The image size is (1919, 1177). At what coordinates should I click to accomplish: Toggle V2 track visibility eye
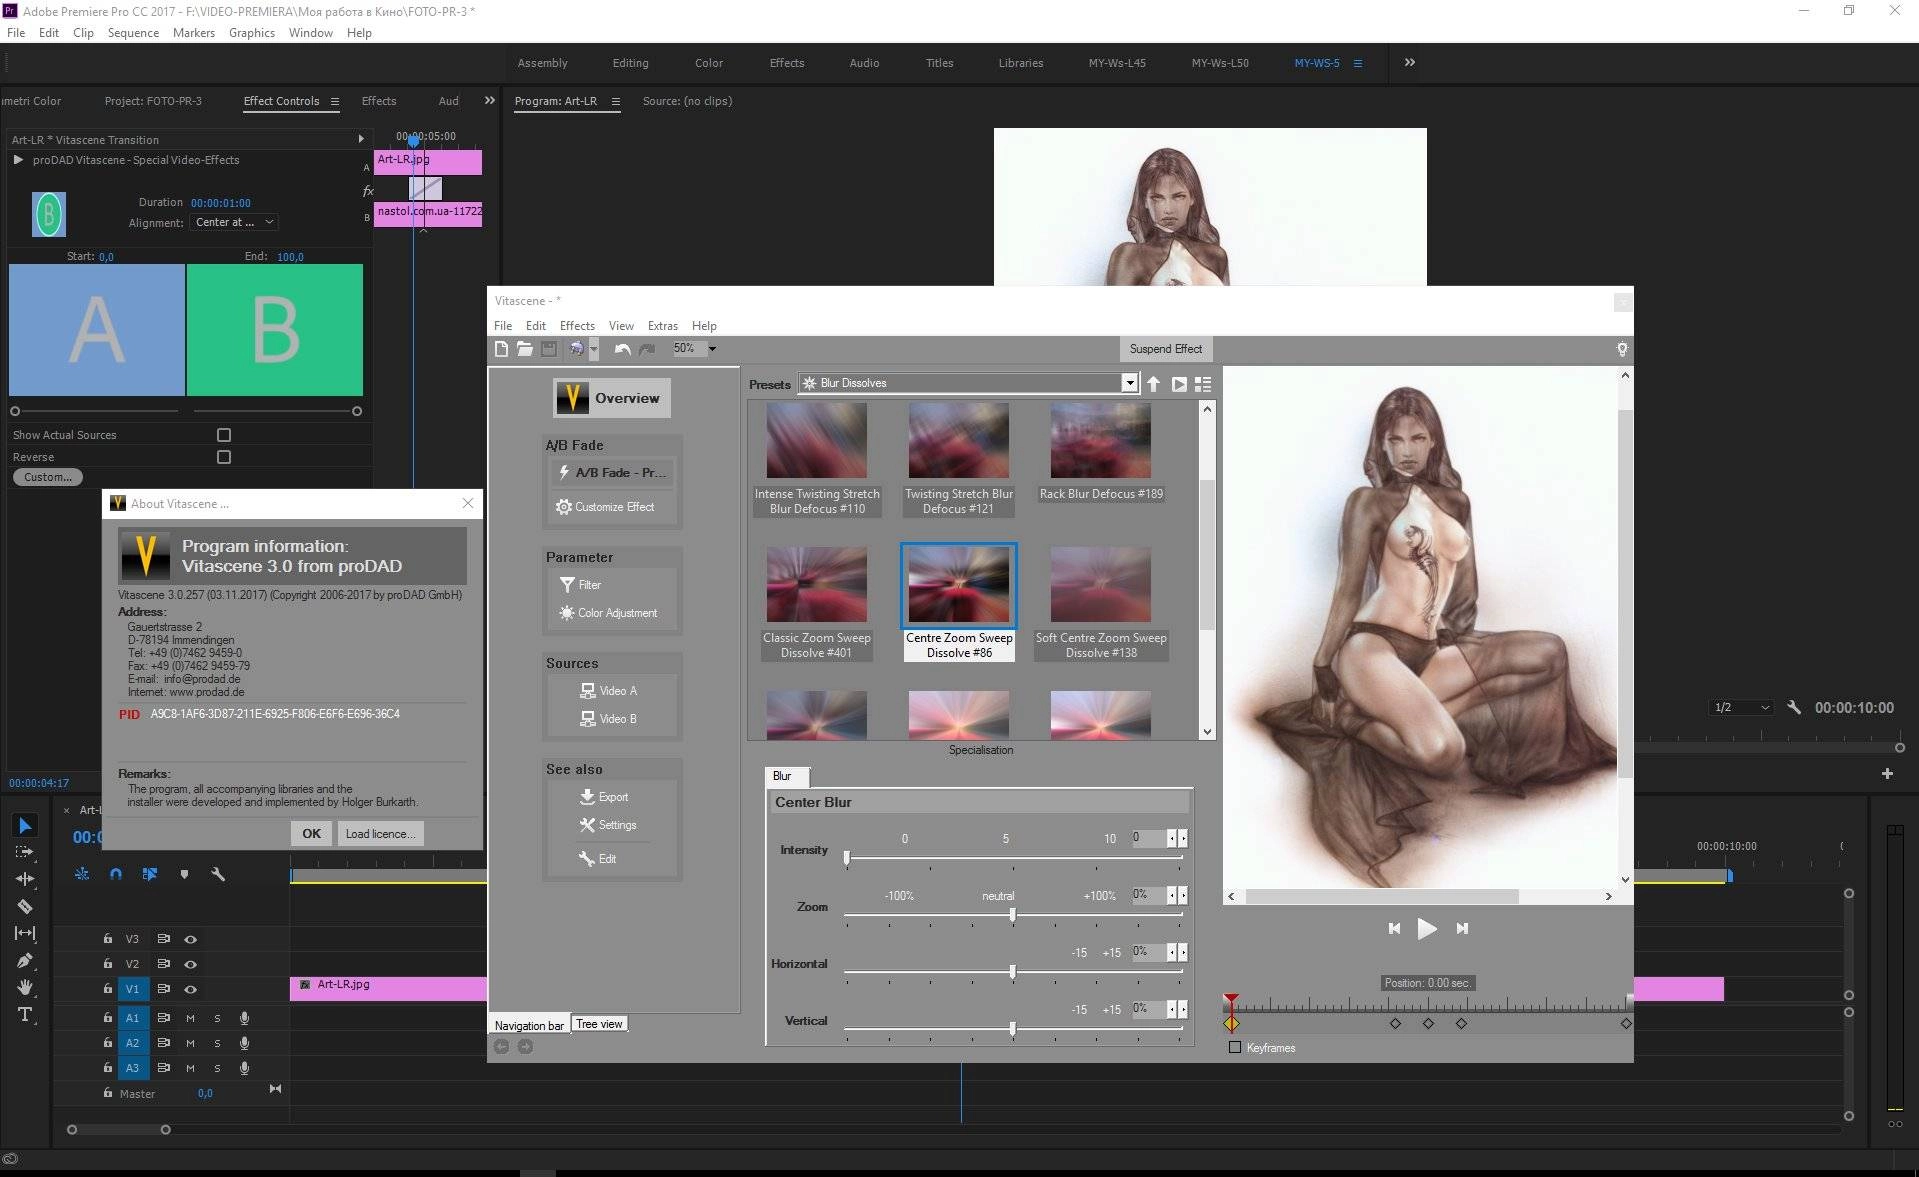[190, 964]
